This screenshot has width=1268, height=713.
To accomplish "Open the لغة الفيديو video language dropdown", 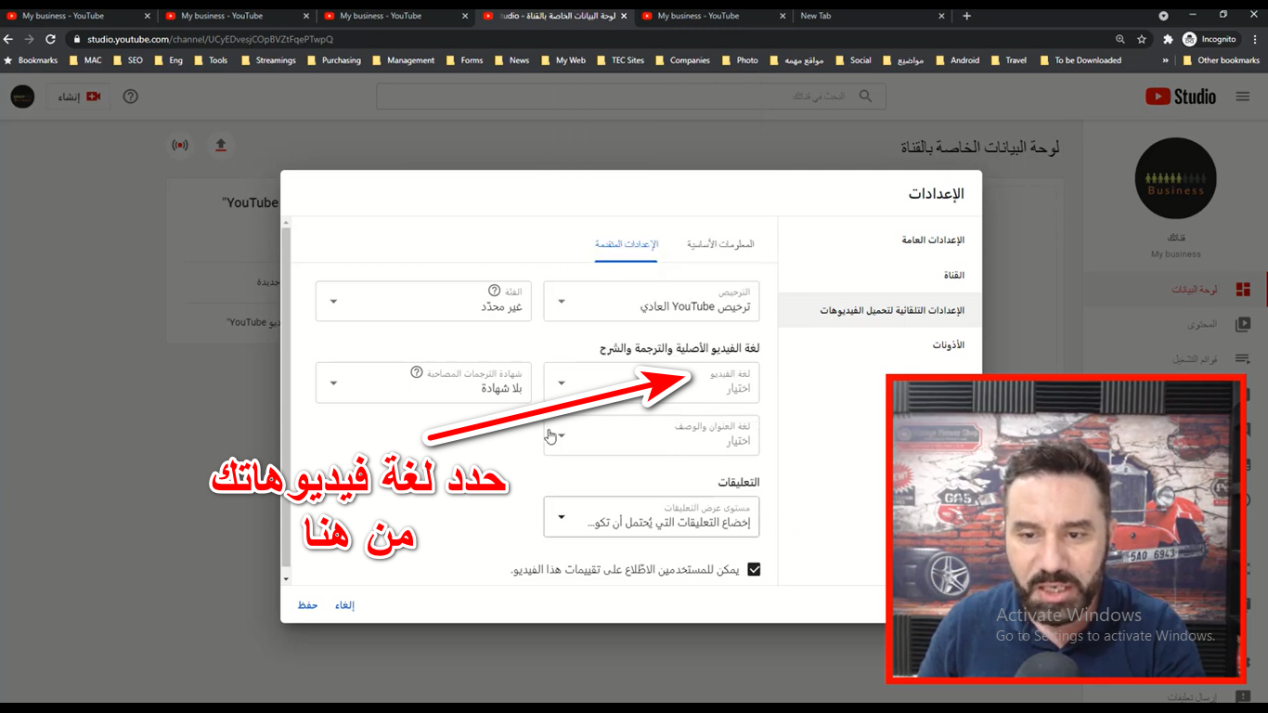I will [x=651, y=383].
